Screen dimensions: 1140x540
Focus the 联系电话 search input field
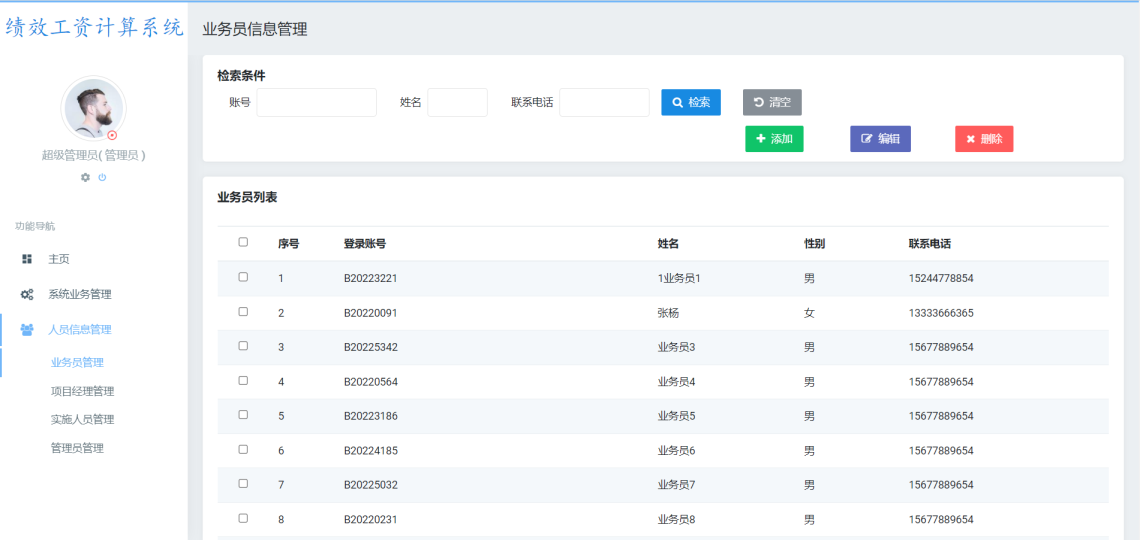point(604,102)
